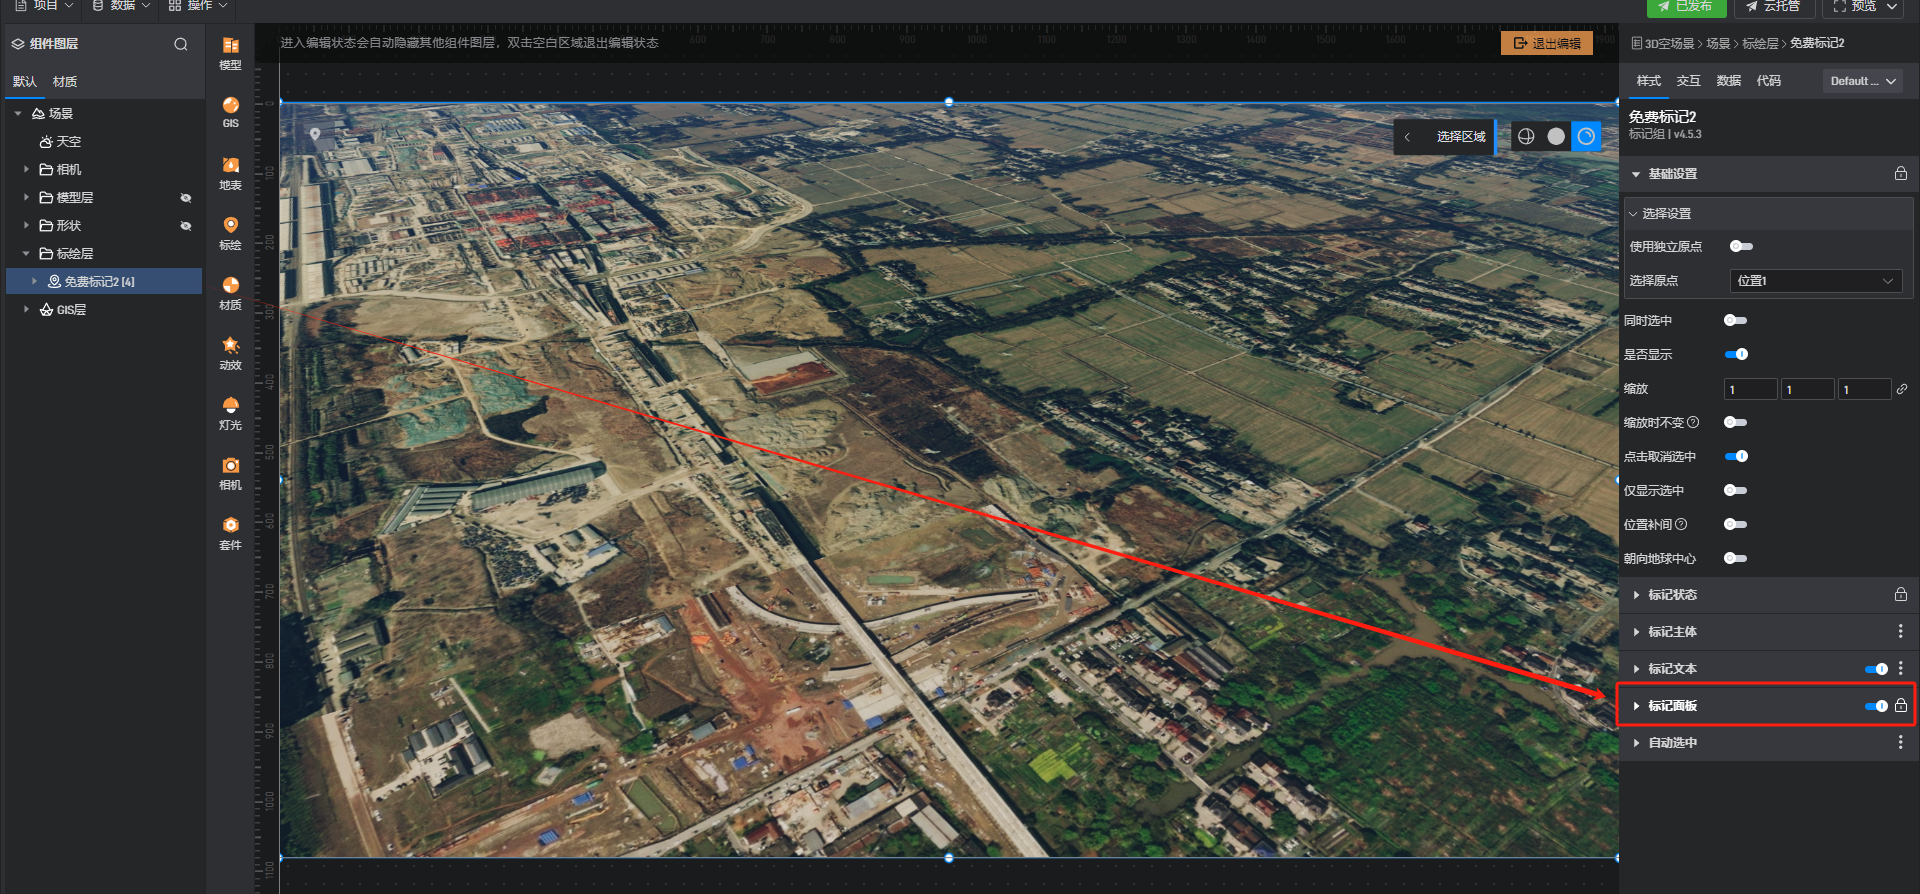The image size is (1920, 894).
Task: Expand the 标记主体 section
Action: click(1636, 632)
